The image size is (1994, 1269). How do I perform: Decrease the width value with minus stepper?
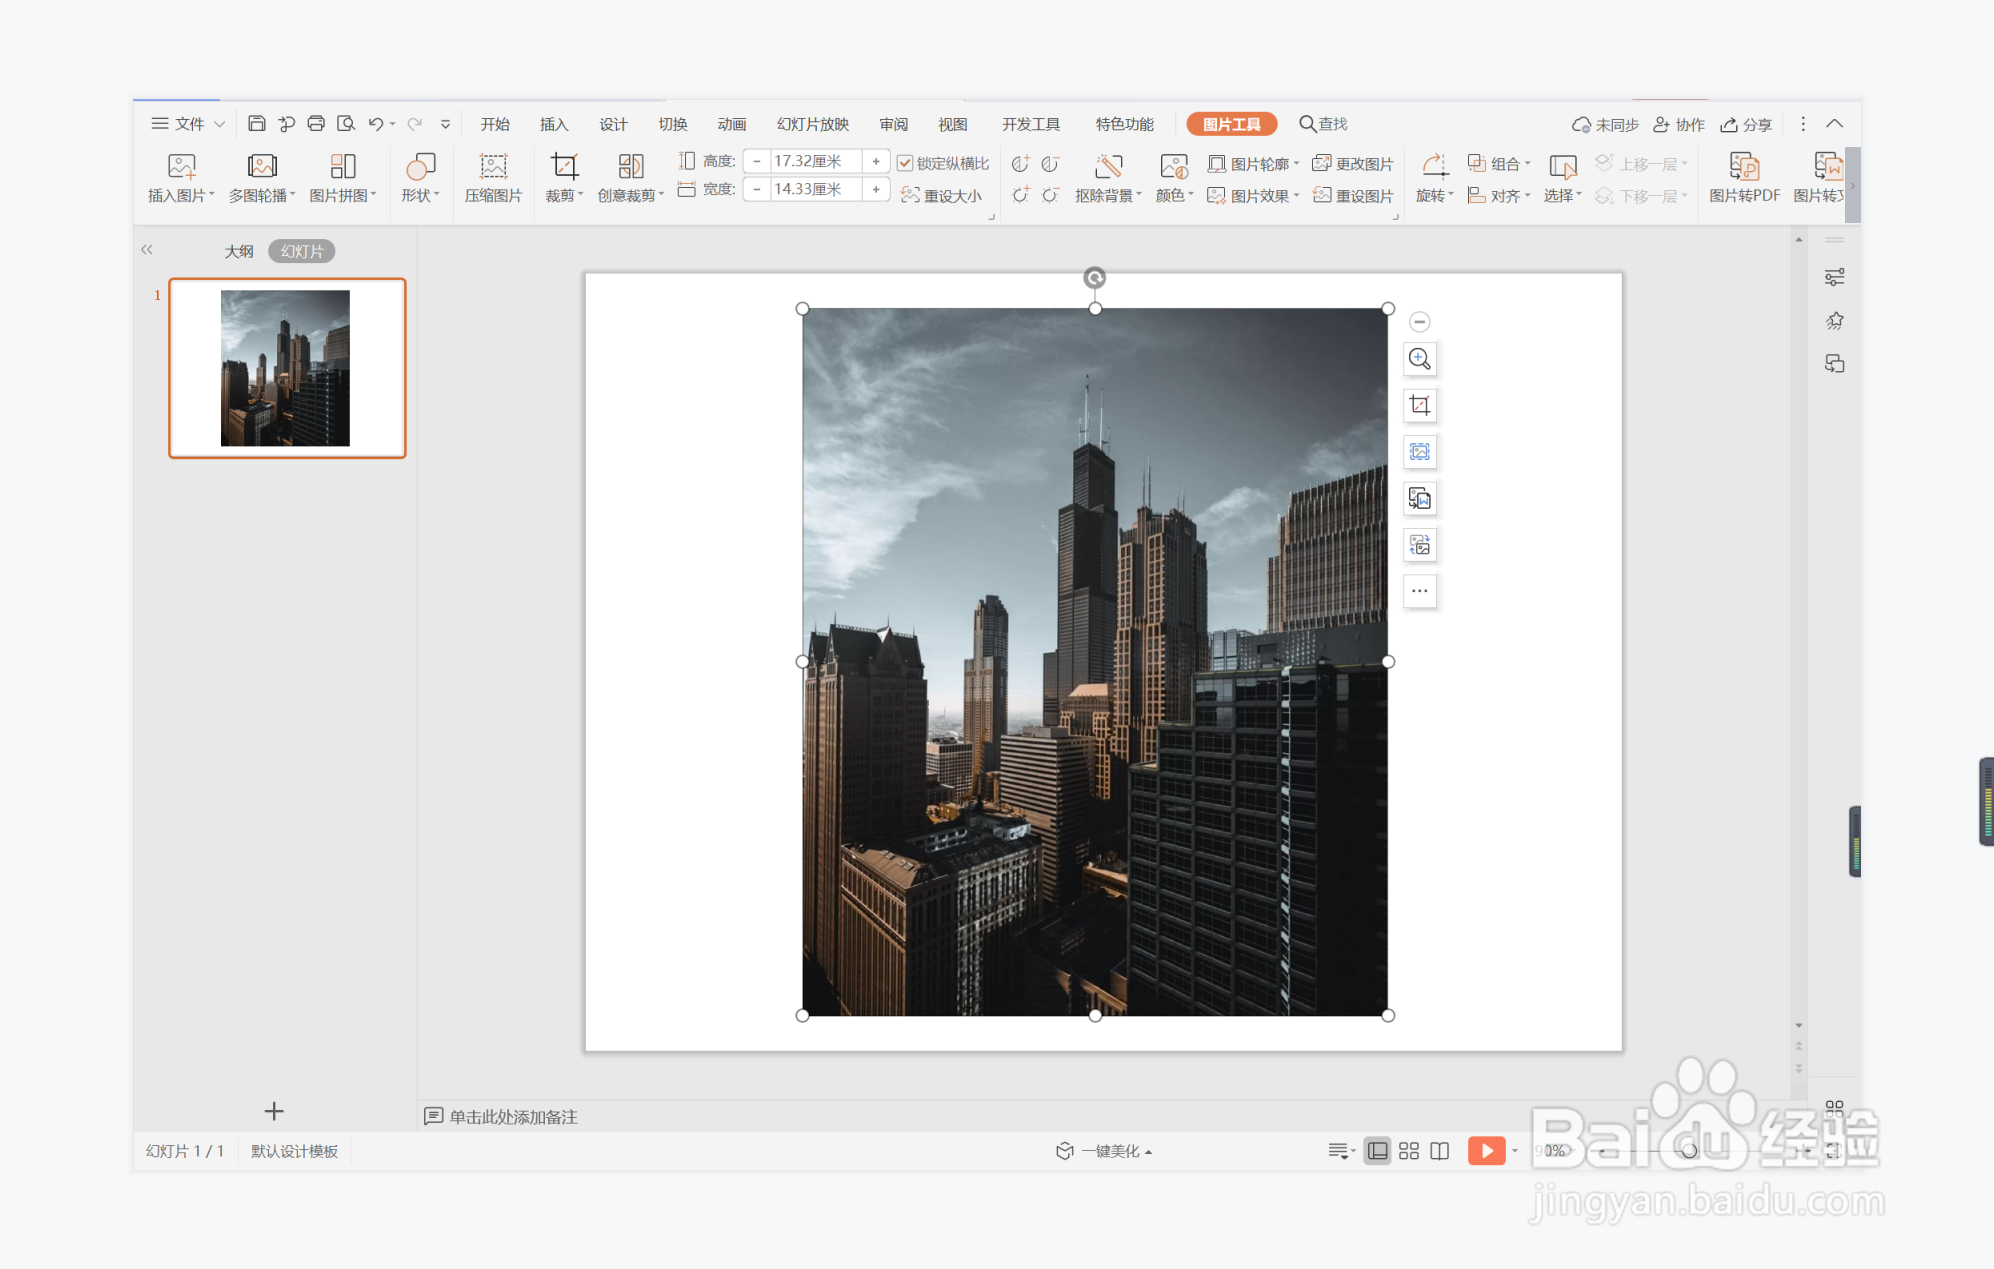(x=757, y=189)
